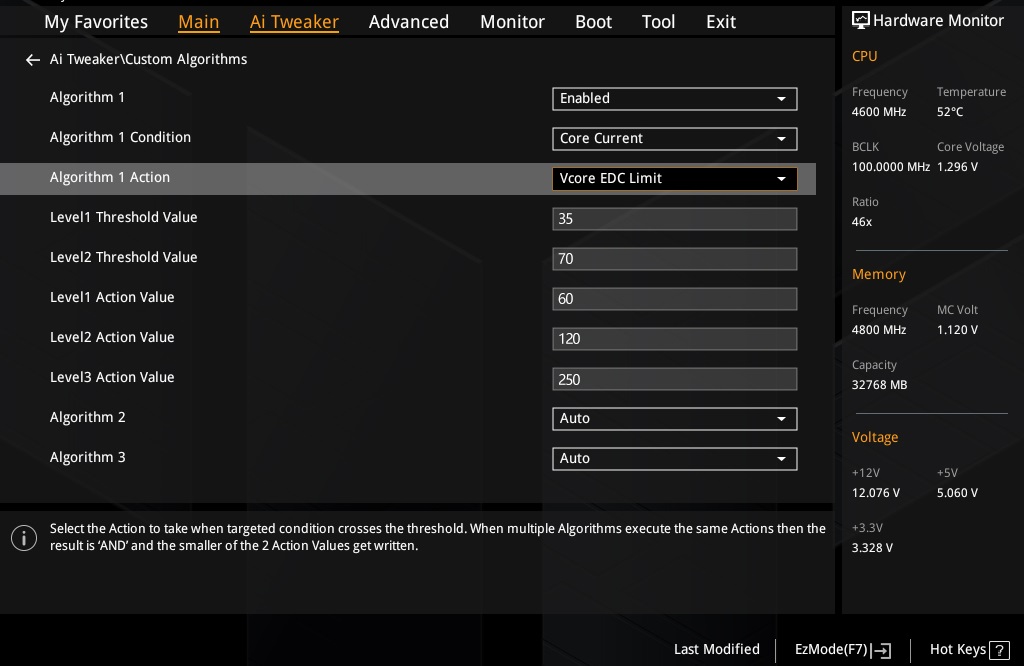Open the Algorithm 1 Condition dropdown
This screenshot has height=666, width=1024.
click(675, 138)
